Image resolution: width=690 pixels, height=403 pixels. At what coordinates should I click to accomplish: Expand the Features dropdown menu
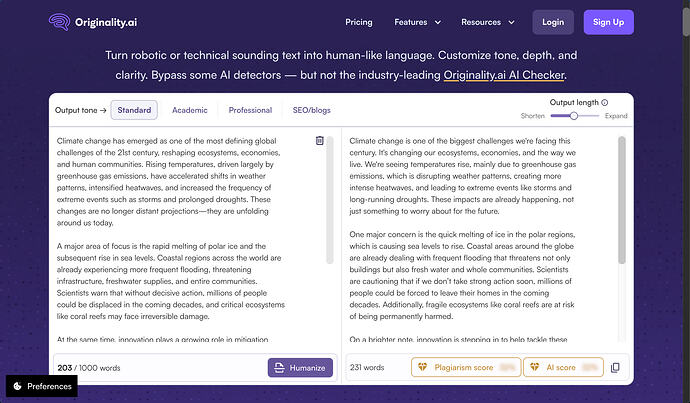[417, 22]
